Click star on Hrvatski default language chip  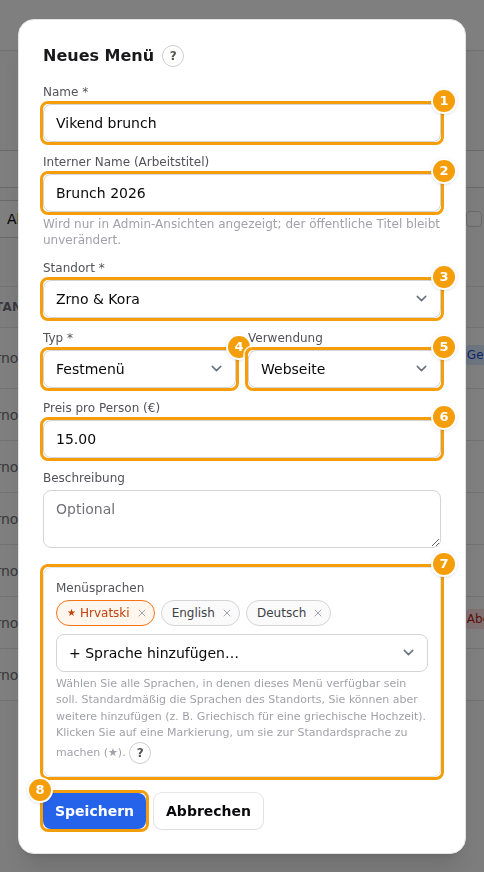[x=71, y=613]
